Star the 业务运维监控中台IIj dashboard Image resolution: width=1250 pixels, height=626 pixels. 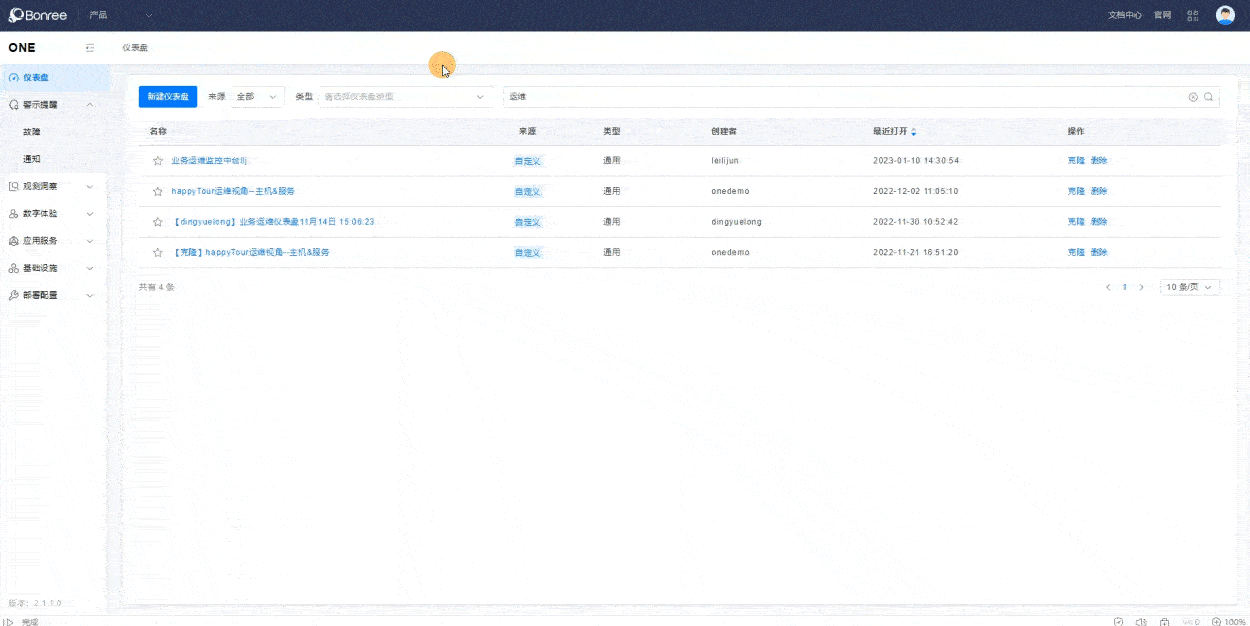pos(157,161)
